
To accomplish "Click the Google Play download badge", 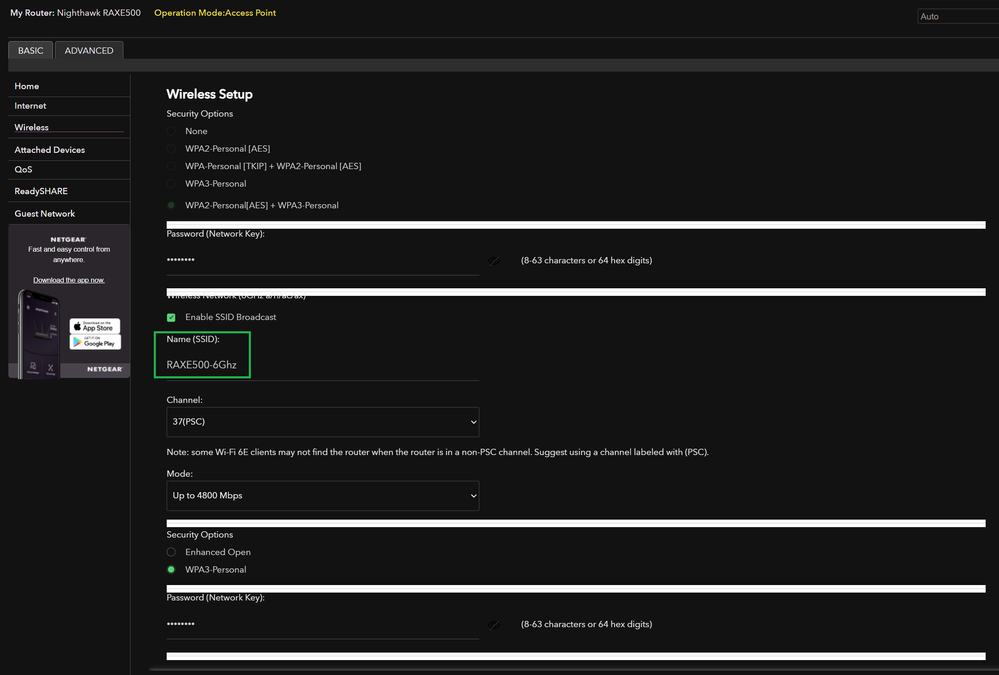I will tap(95, 343).
